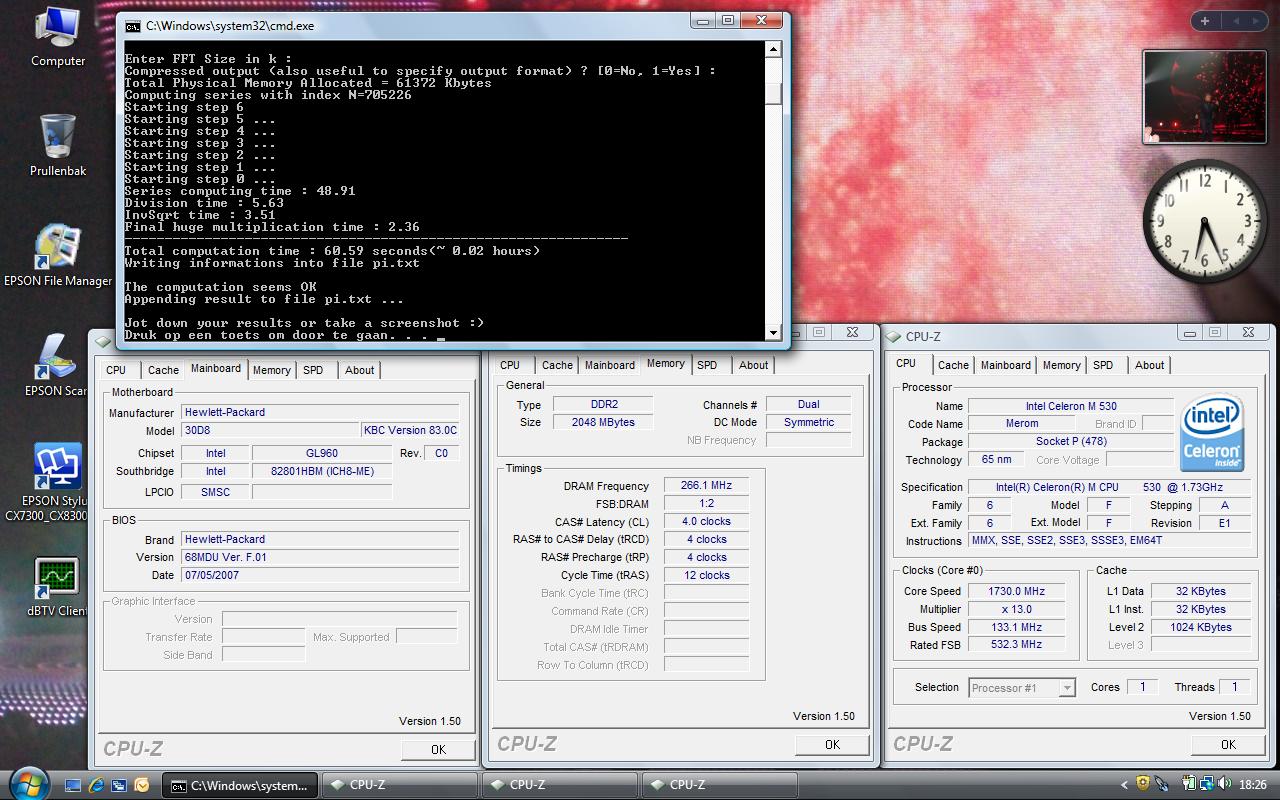The width and height of the screenshot is (1280, 800).
Task: Click Show Desktop quick launch icon
Action: pos(74,785)
